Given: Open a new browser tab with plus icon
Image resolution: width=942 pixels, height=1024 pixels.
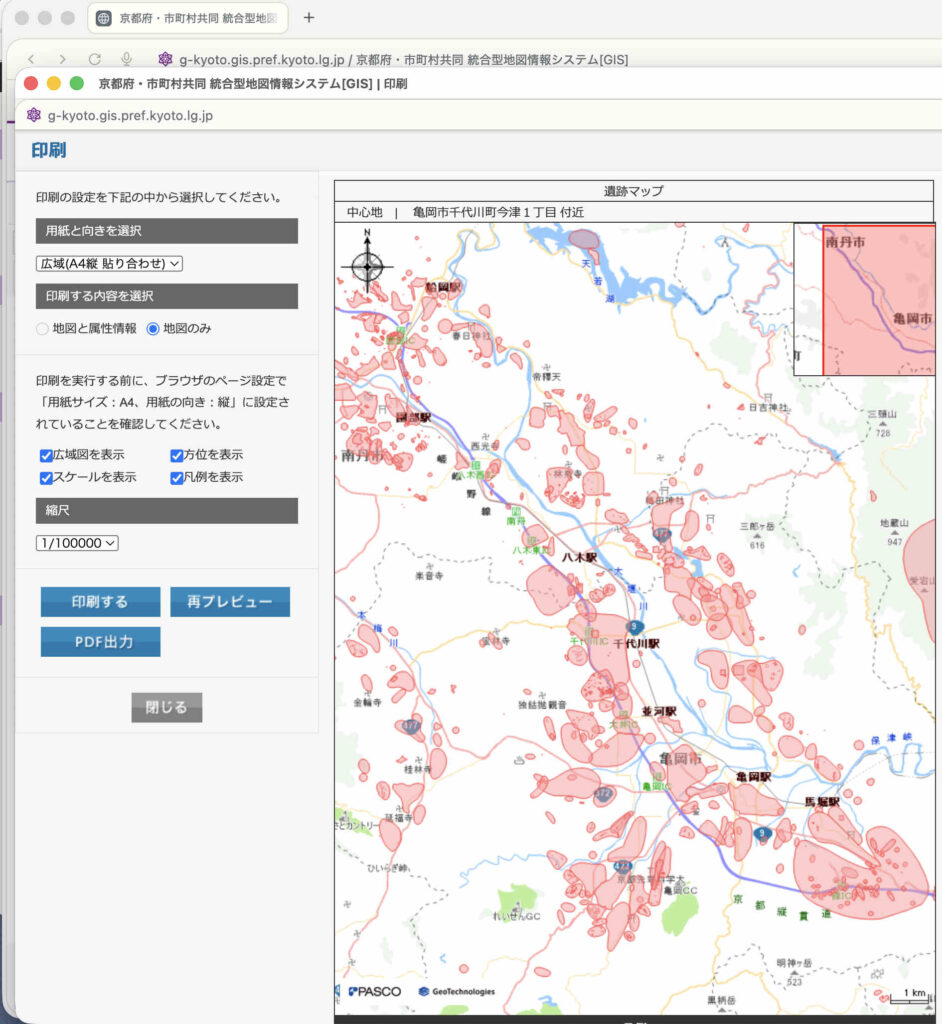Looking at the screenshot, I should (x=309, y=18).
